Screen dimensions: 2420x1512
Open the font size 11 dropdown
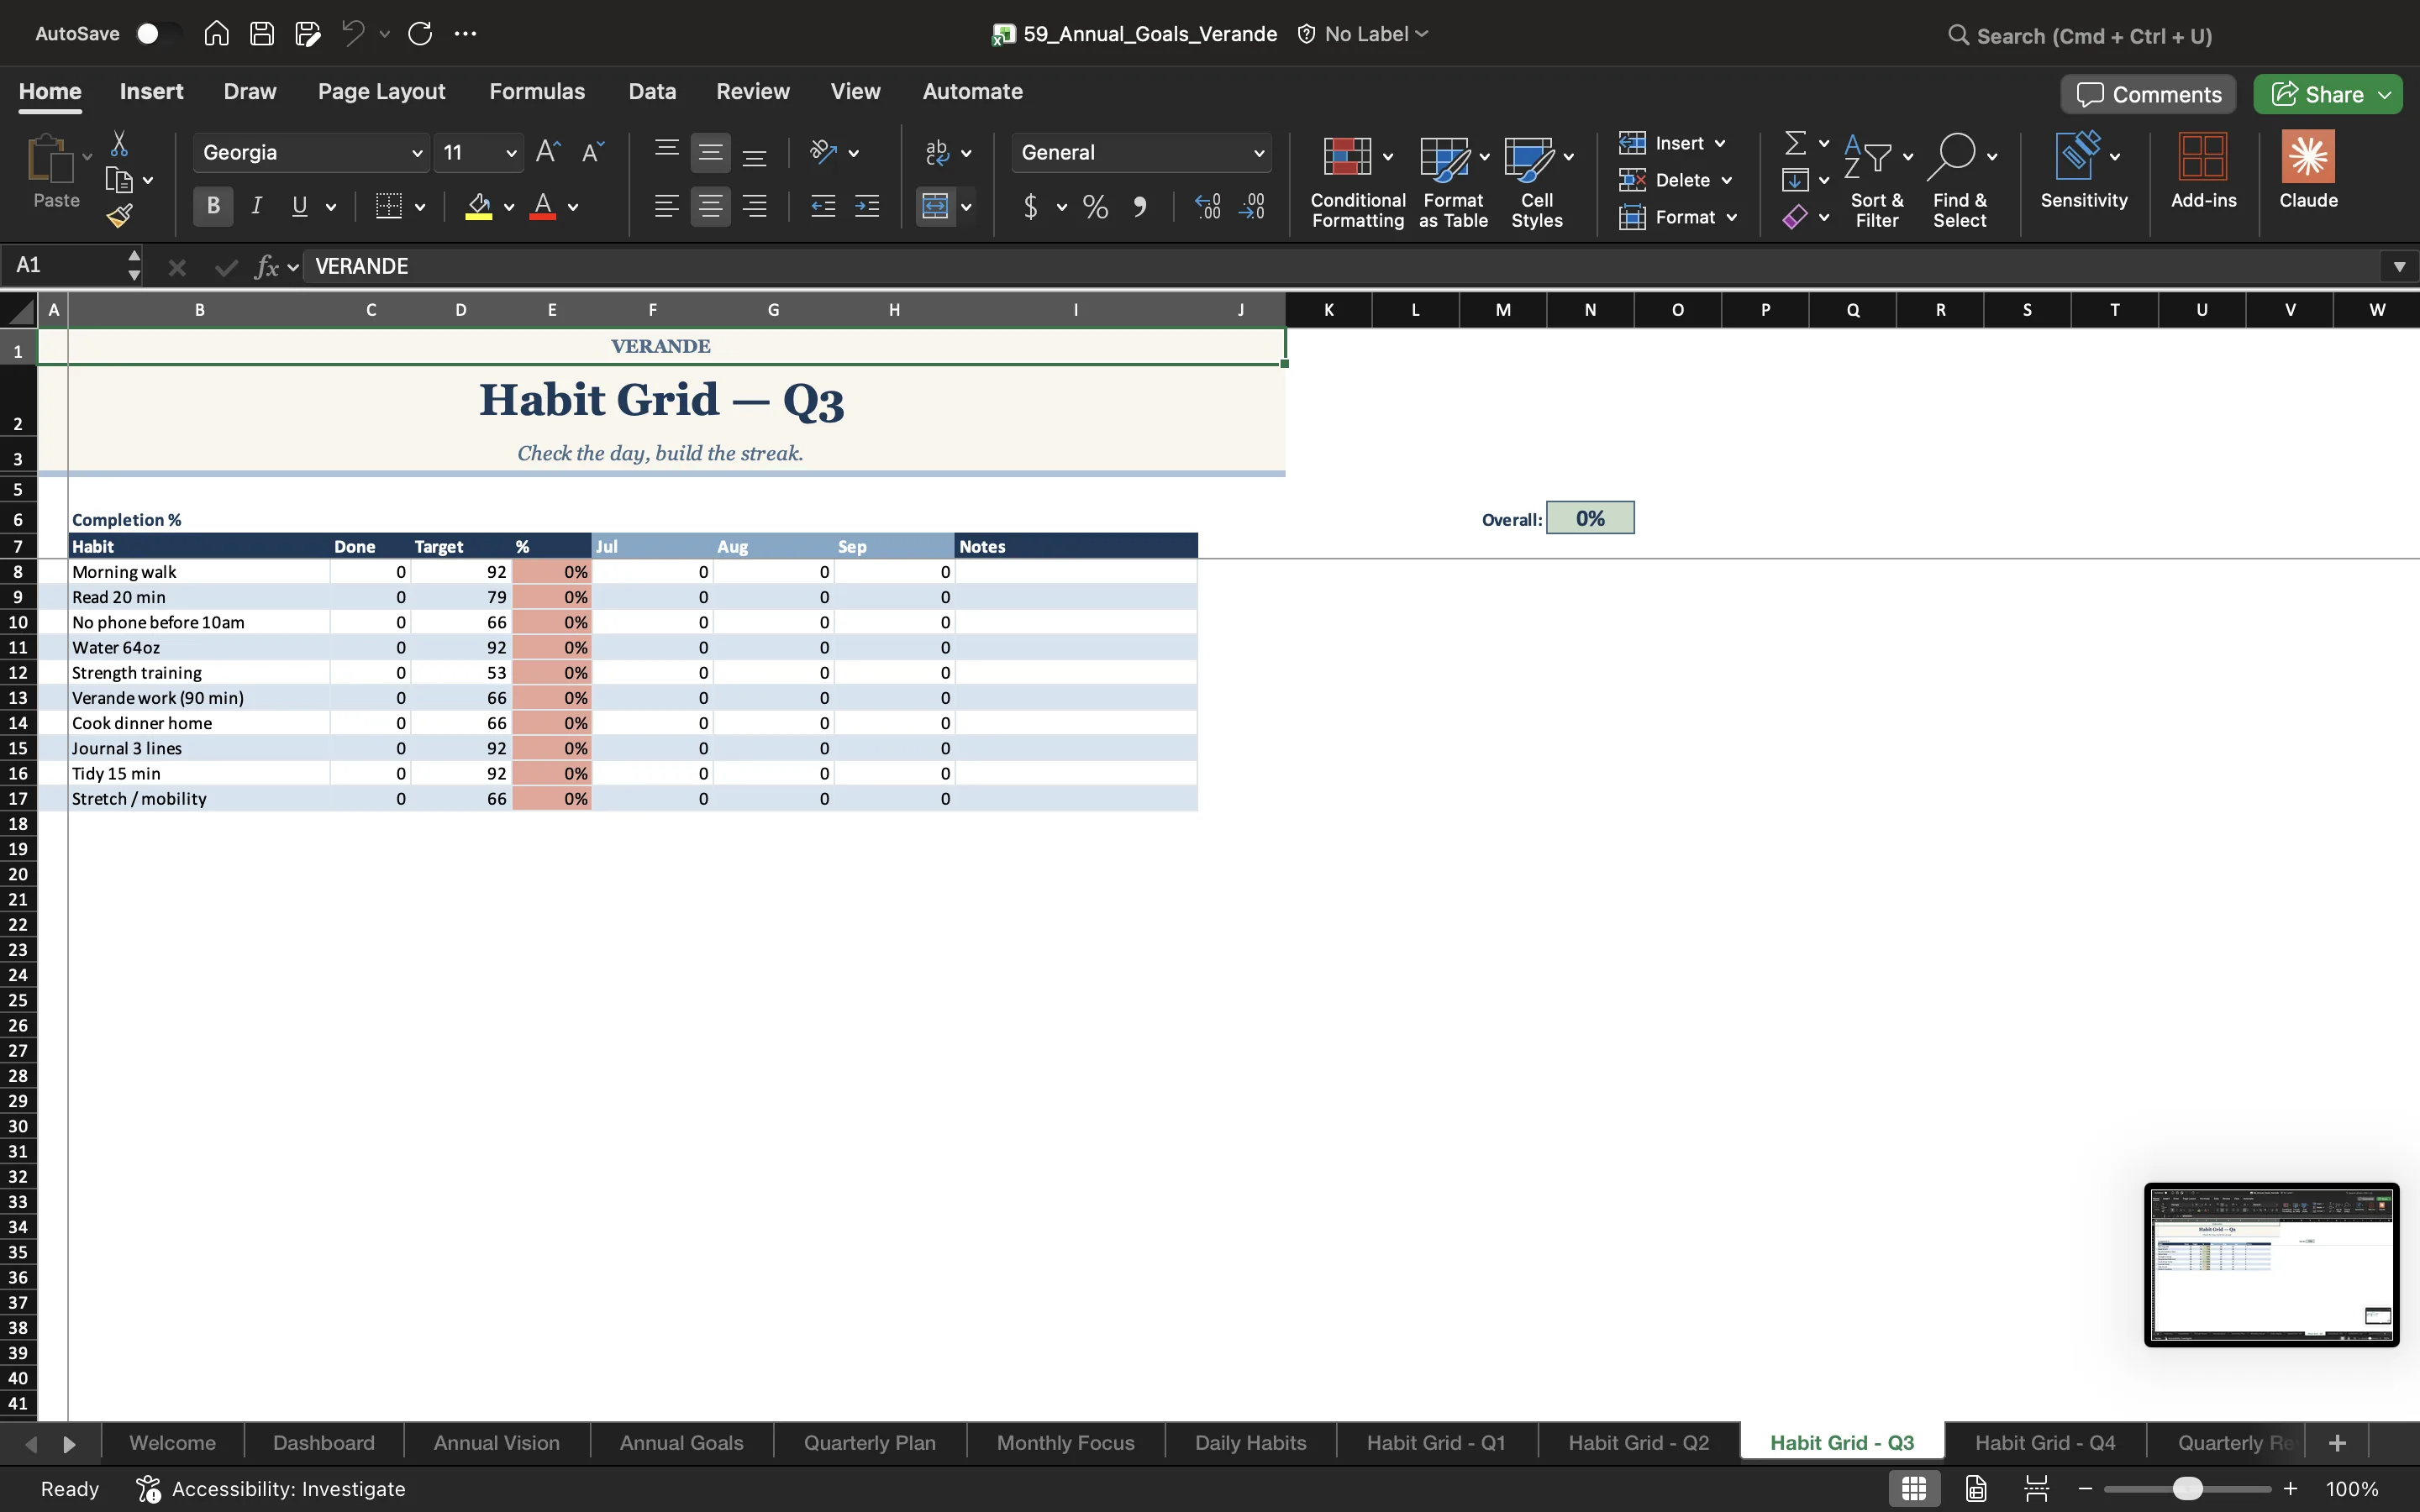point(511,153)
